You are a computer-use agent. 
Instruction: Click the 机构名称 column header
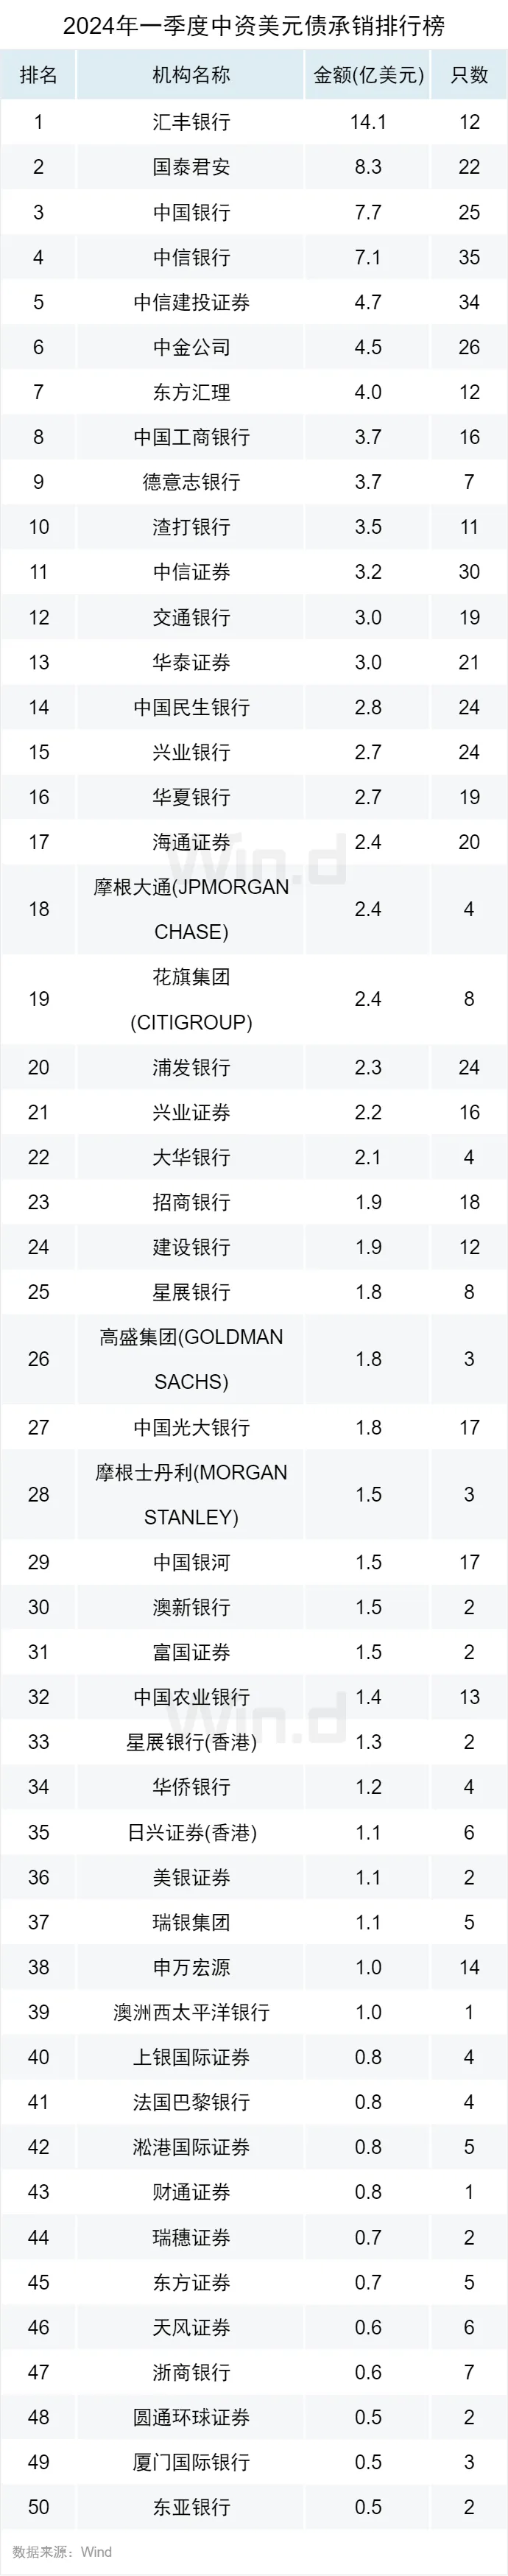[x=190, y=75]
